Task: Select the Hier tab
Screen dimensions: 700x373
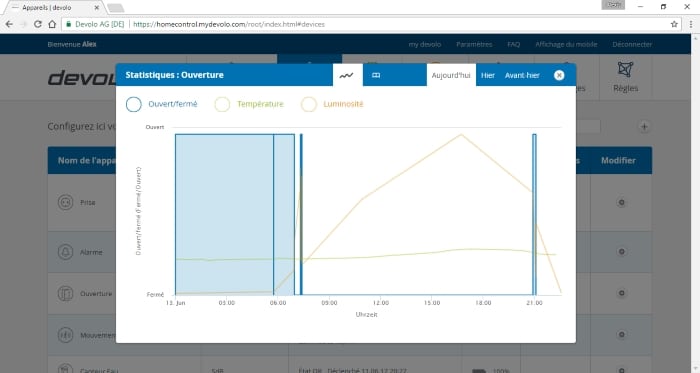Action: [x=488, y=75]
